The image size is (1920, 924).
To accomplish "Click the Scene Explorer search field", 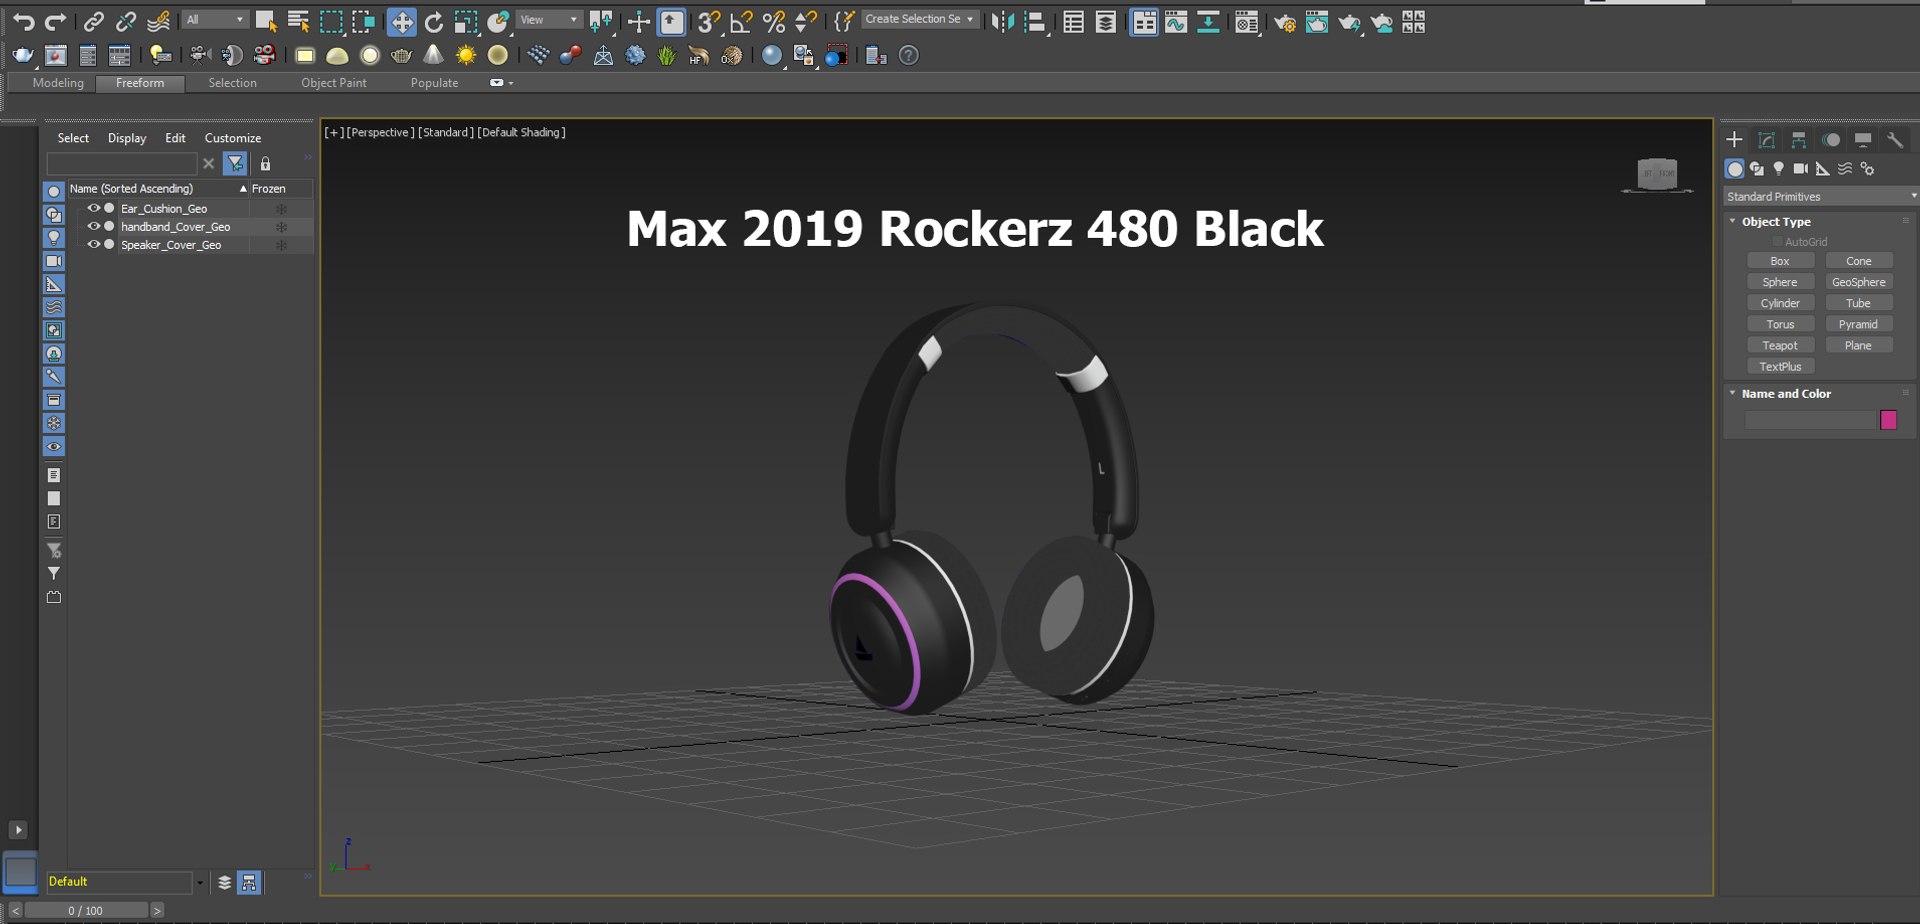I will pyautogui.click(x=122, y=163).
